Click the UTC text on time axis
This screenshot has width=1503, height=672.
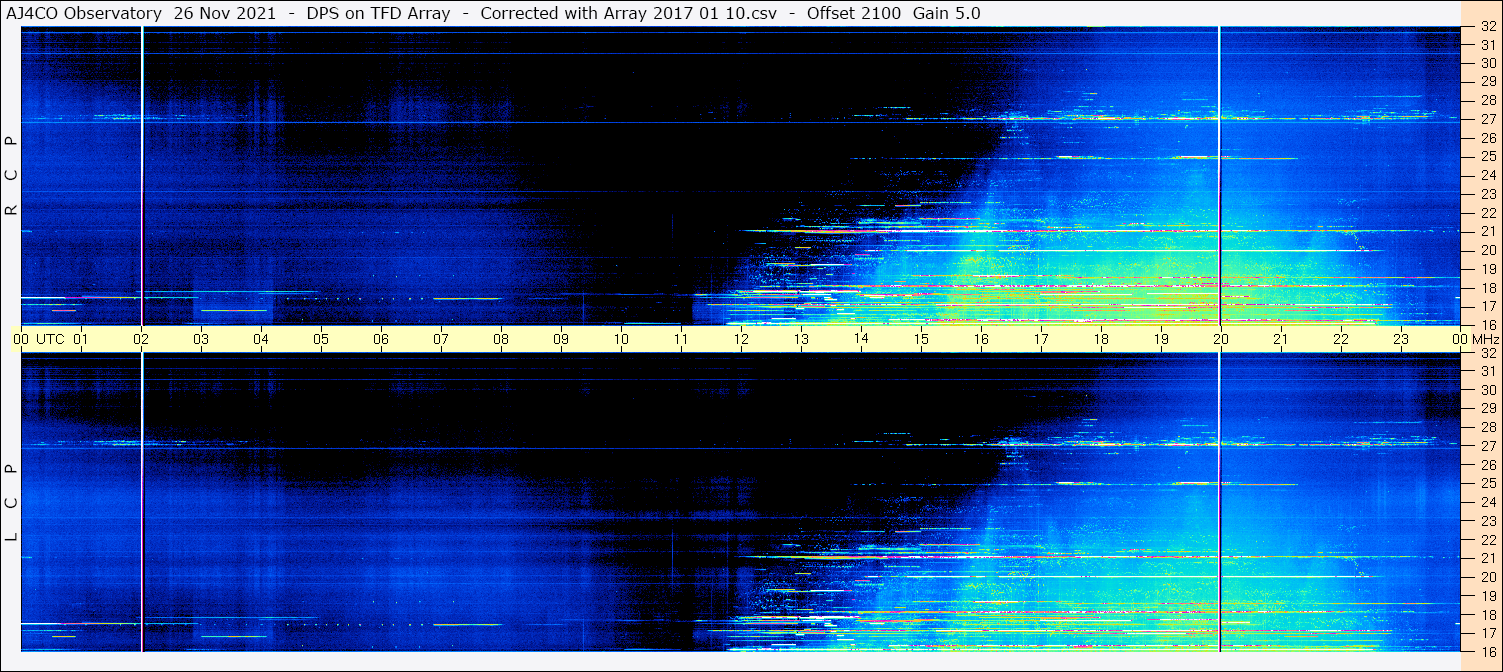tap(50, 339)
